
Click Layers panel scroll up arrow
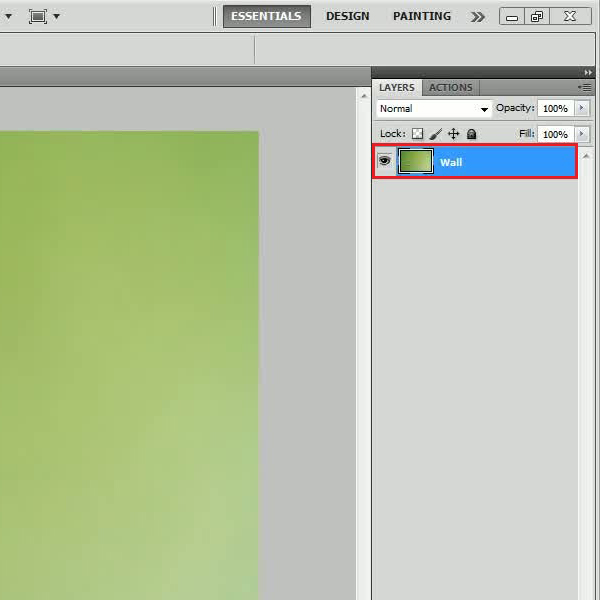pos(586,156)
